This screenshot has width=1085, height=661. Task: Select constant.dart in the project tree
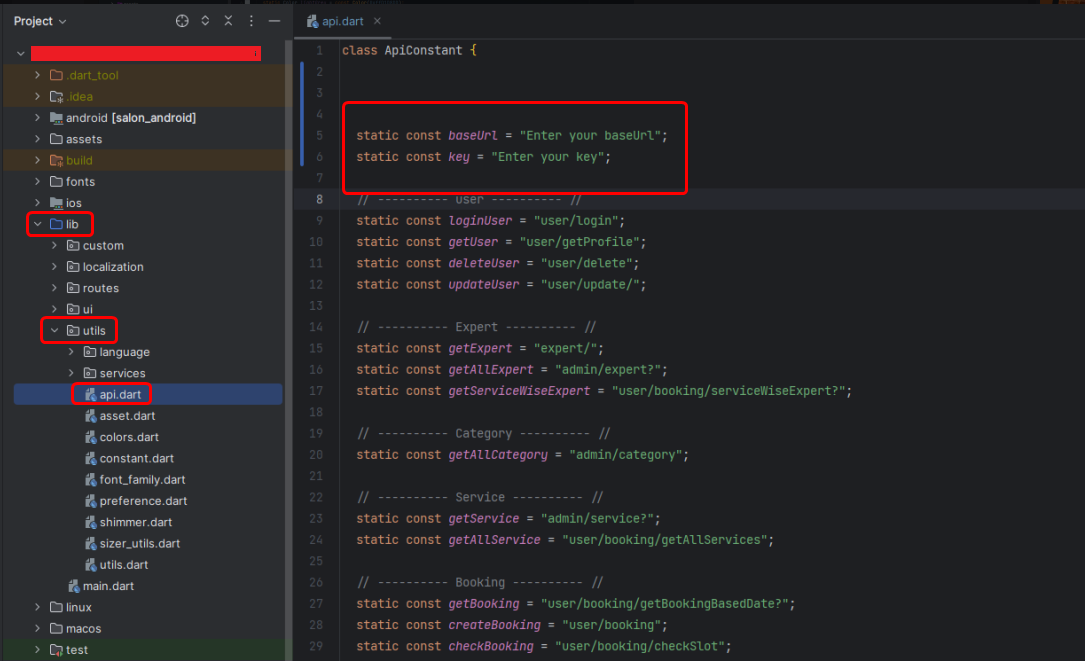136,459
